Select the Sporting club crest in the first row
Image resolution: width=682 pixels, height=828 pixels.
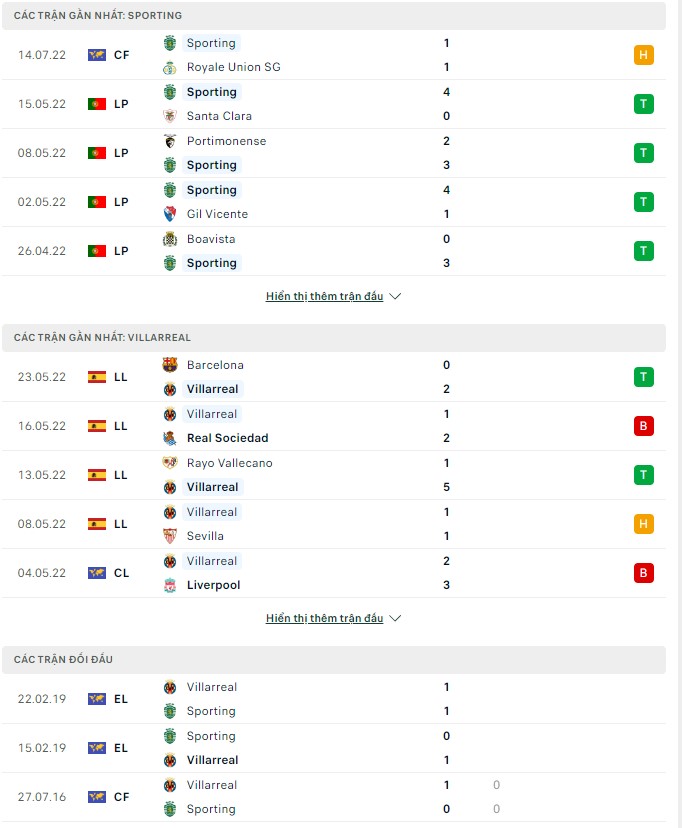(172, 43)
